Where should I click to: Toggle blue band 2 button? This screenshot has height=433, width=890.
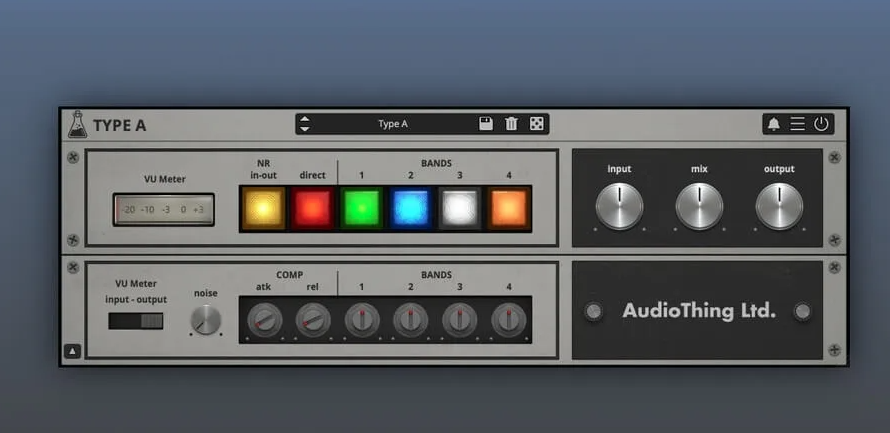(410, 208)
